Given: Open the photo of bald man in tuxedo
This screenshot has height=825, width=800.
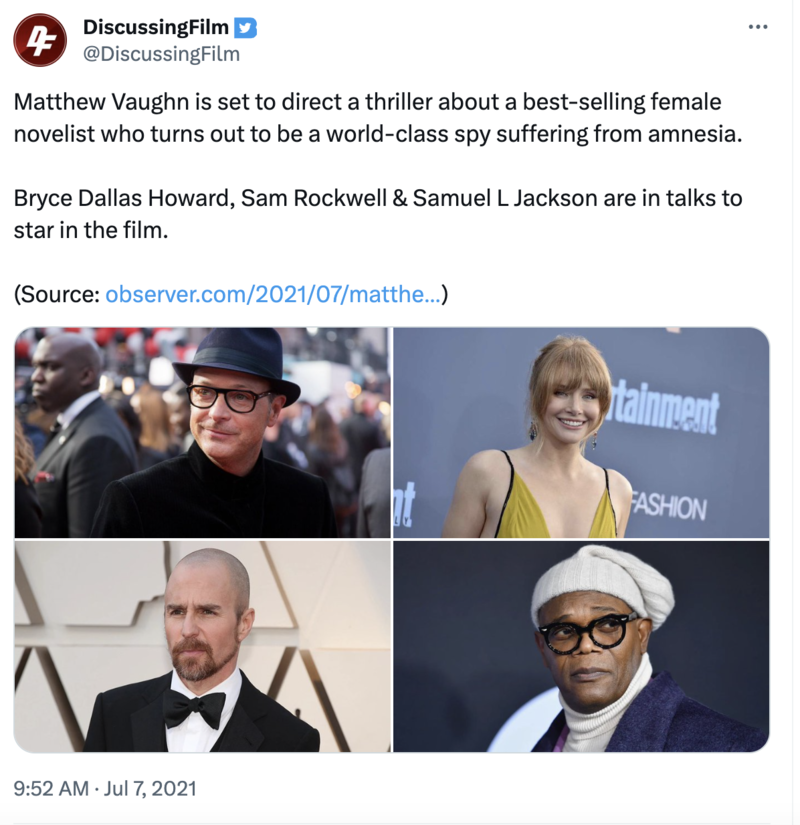Looking at the screenshot, I should 202,646.
